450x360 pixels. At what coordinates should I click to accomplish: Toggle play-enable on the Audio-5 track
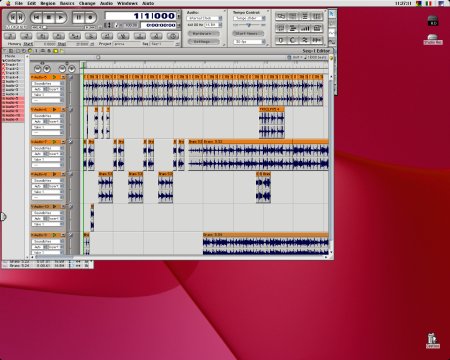pyautogui.click(x=54, y=77)
